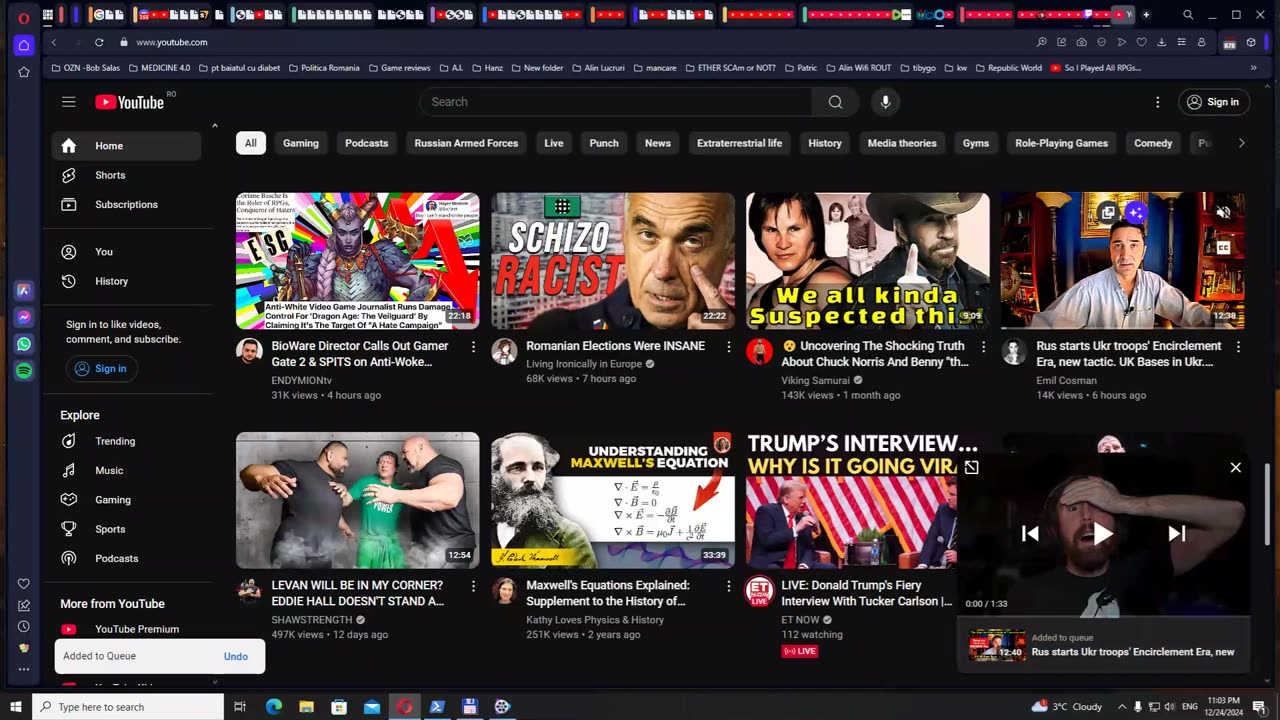
Task: Open Opera sidebar WhatsApp icon
Action: (x=24, y=344)
